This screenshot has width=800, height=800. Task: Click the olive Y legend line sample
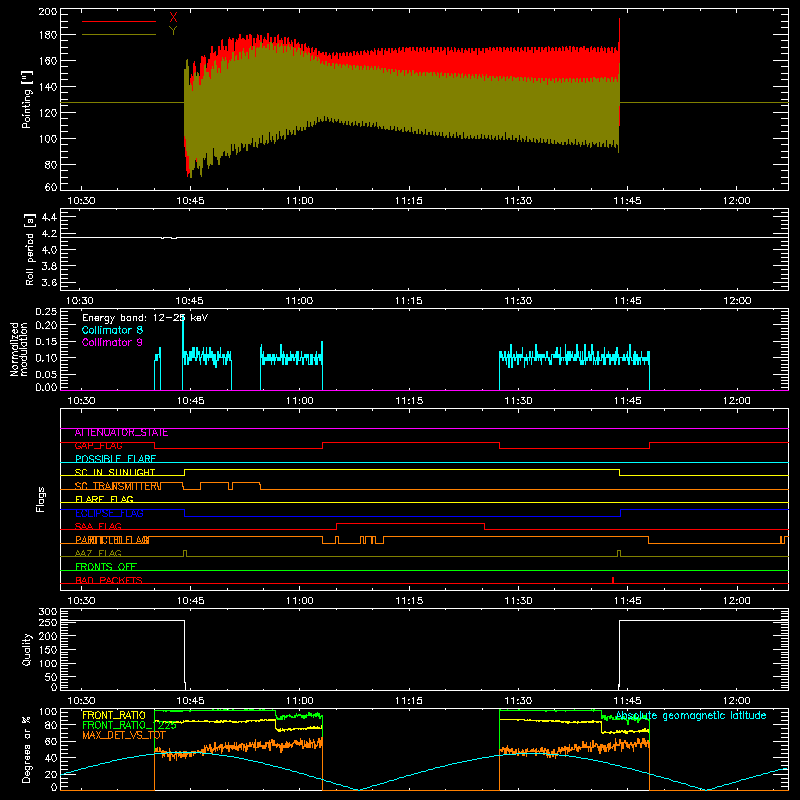tap(119, 35)
